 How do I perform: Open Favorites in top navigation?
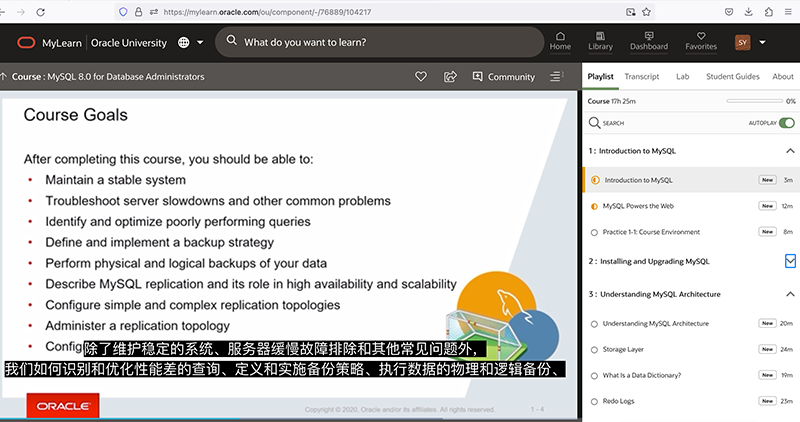701,40
